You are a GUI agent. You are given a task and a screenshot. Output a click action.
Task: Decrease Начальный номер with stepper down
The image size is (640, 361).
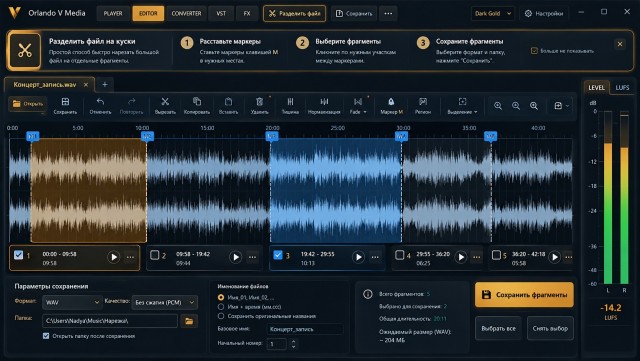click(293, 347)
